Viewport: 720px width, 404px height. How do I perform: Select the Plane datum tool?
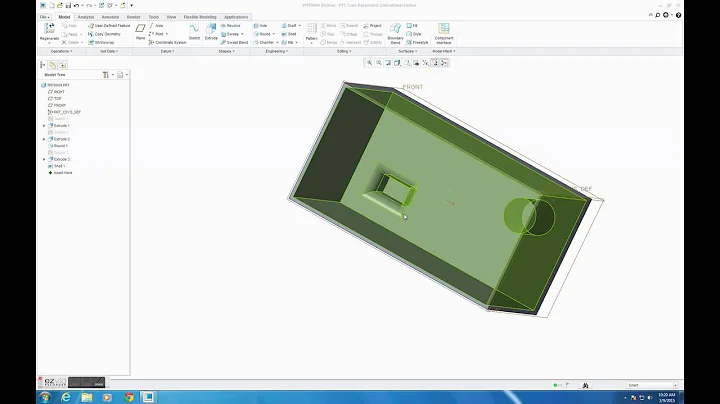[x=141, y=32]
